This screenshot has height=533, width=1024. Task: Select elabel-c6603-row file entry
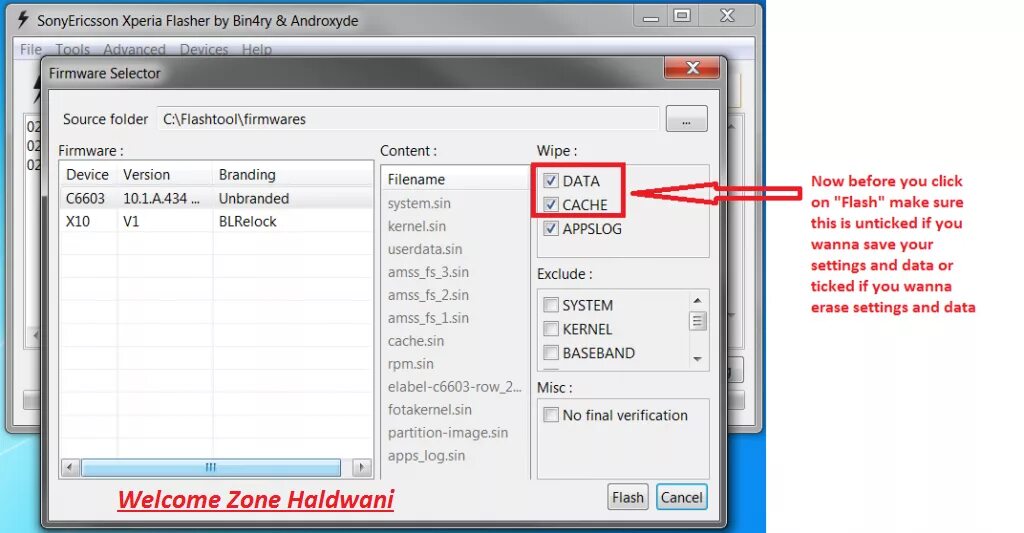point(455,387)
